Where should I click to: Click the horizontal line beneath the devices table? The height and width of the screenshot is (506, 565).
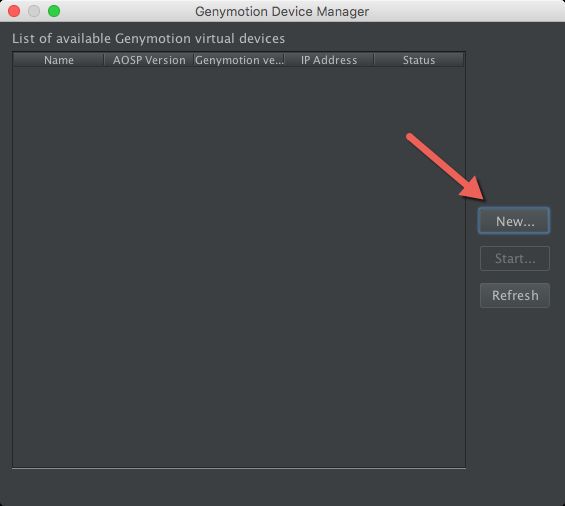pos(239,469)
